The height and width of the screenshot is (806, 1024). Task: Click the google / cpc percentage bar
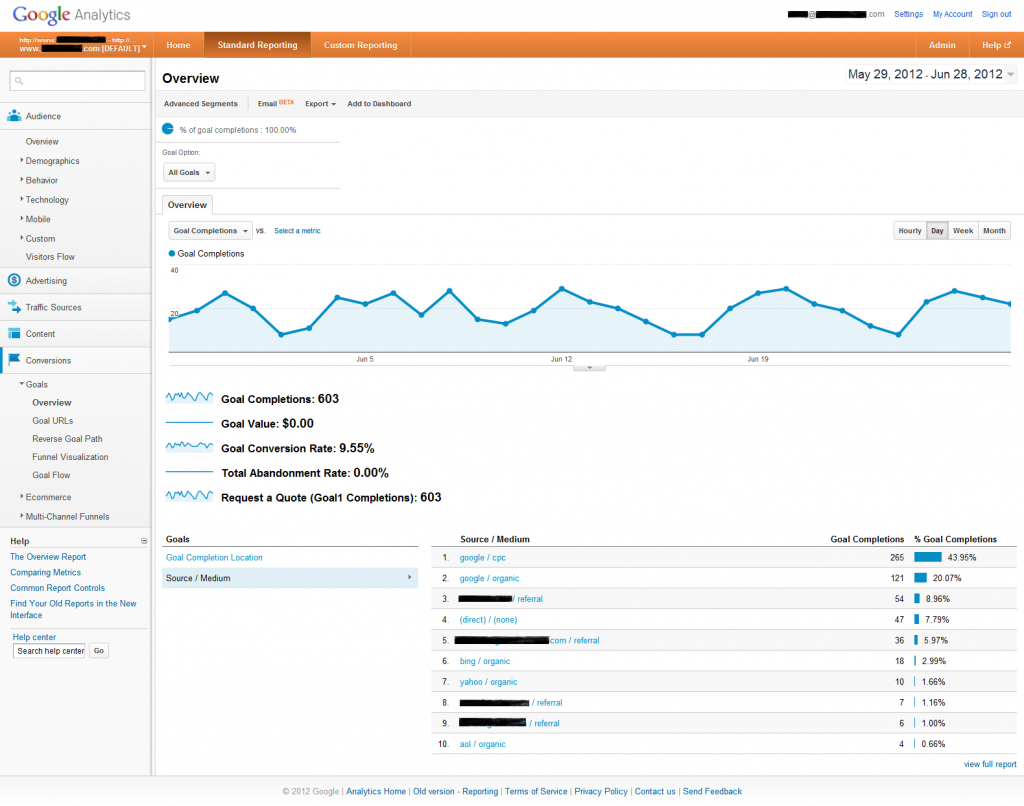(927, 557)
